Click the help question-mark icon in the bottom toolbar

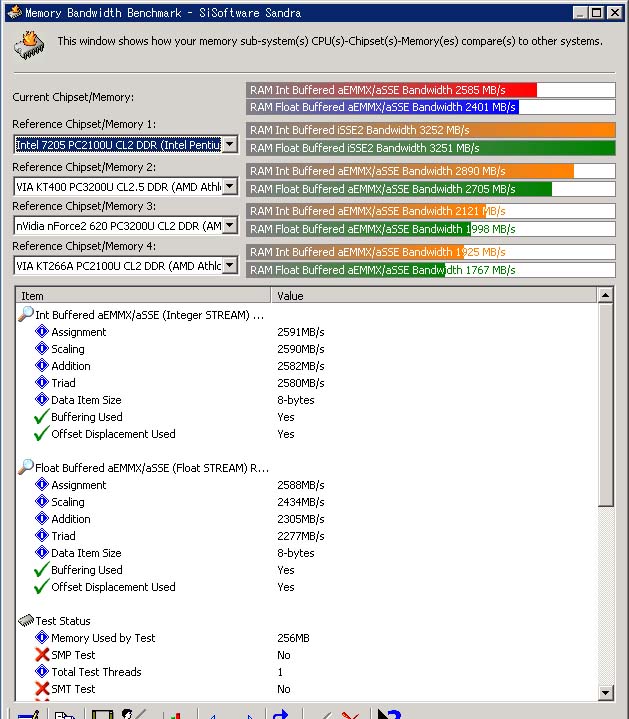(x=388, y=713)
